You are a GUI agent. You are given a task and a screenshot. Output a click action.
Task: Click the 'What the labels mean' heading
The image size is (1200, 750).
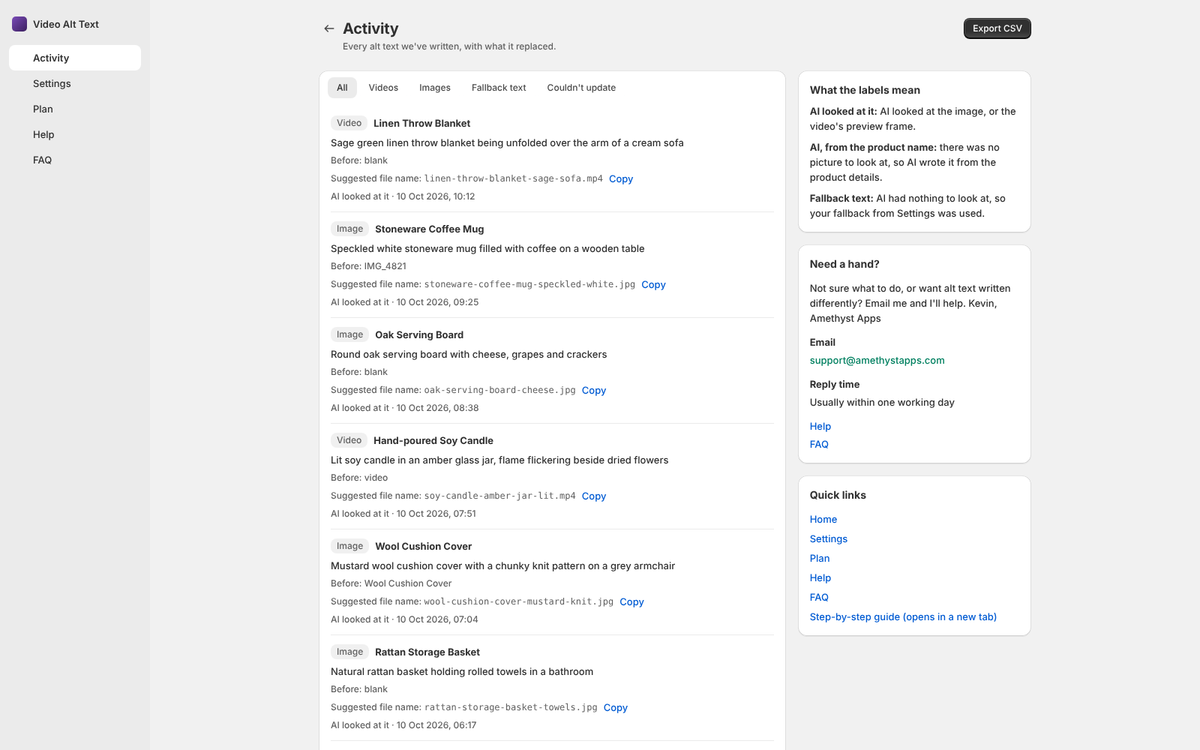(865, 90)
